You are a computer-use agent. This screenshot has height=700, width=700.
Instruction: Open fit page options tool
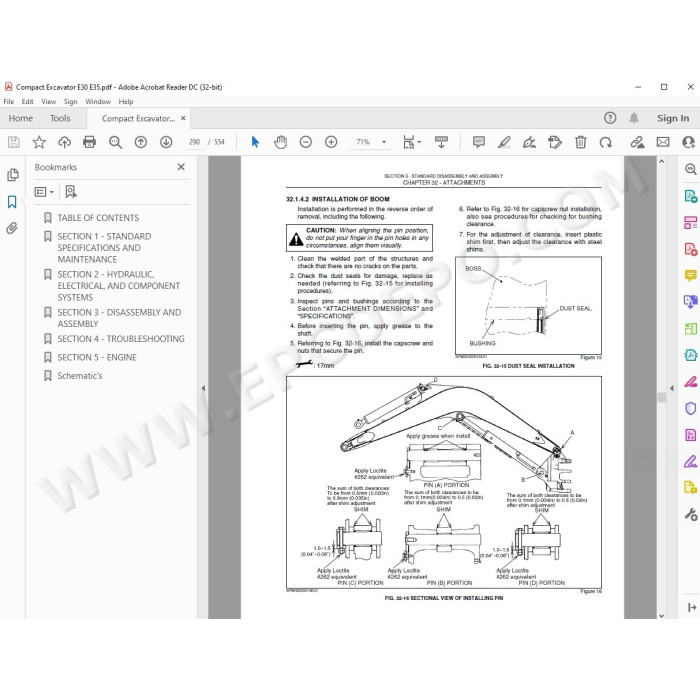point(408,142)
